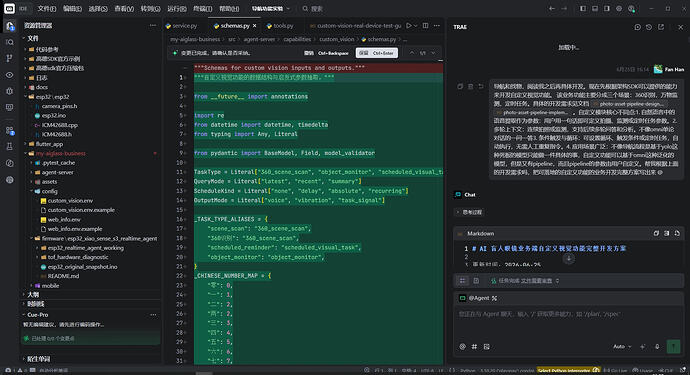
Task: Open the Run and Debug bug icon
Action: tap(10, 91)
